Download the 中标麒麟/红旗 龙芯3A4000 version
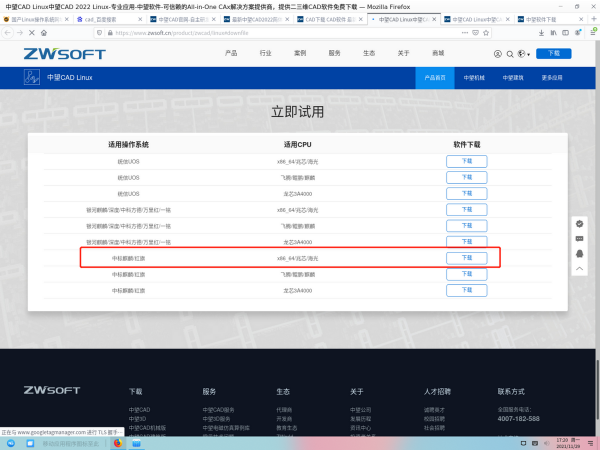 pyautogui.click(x=466, y=290)
